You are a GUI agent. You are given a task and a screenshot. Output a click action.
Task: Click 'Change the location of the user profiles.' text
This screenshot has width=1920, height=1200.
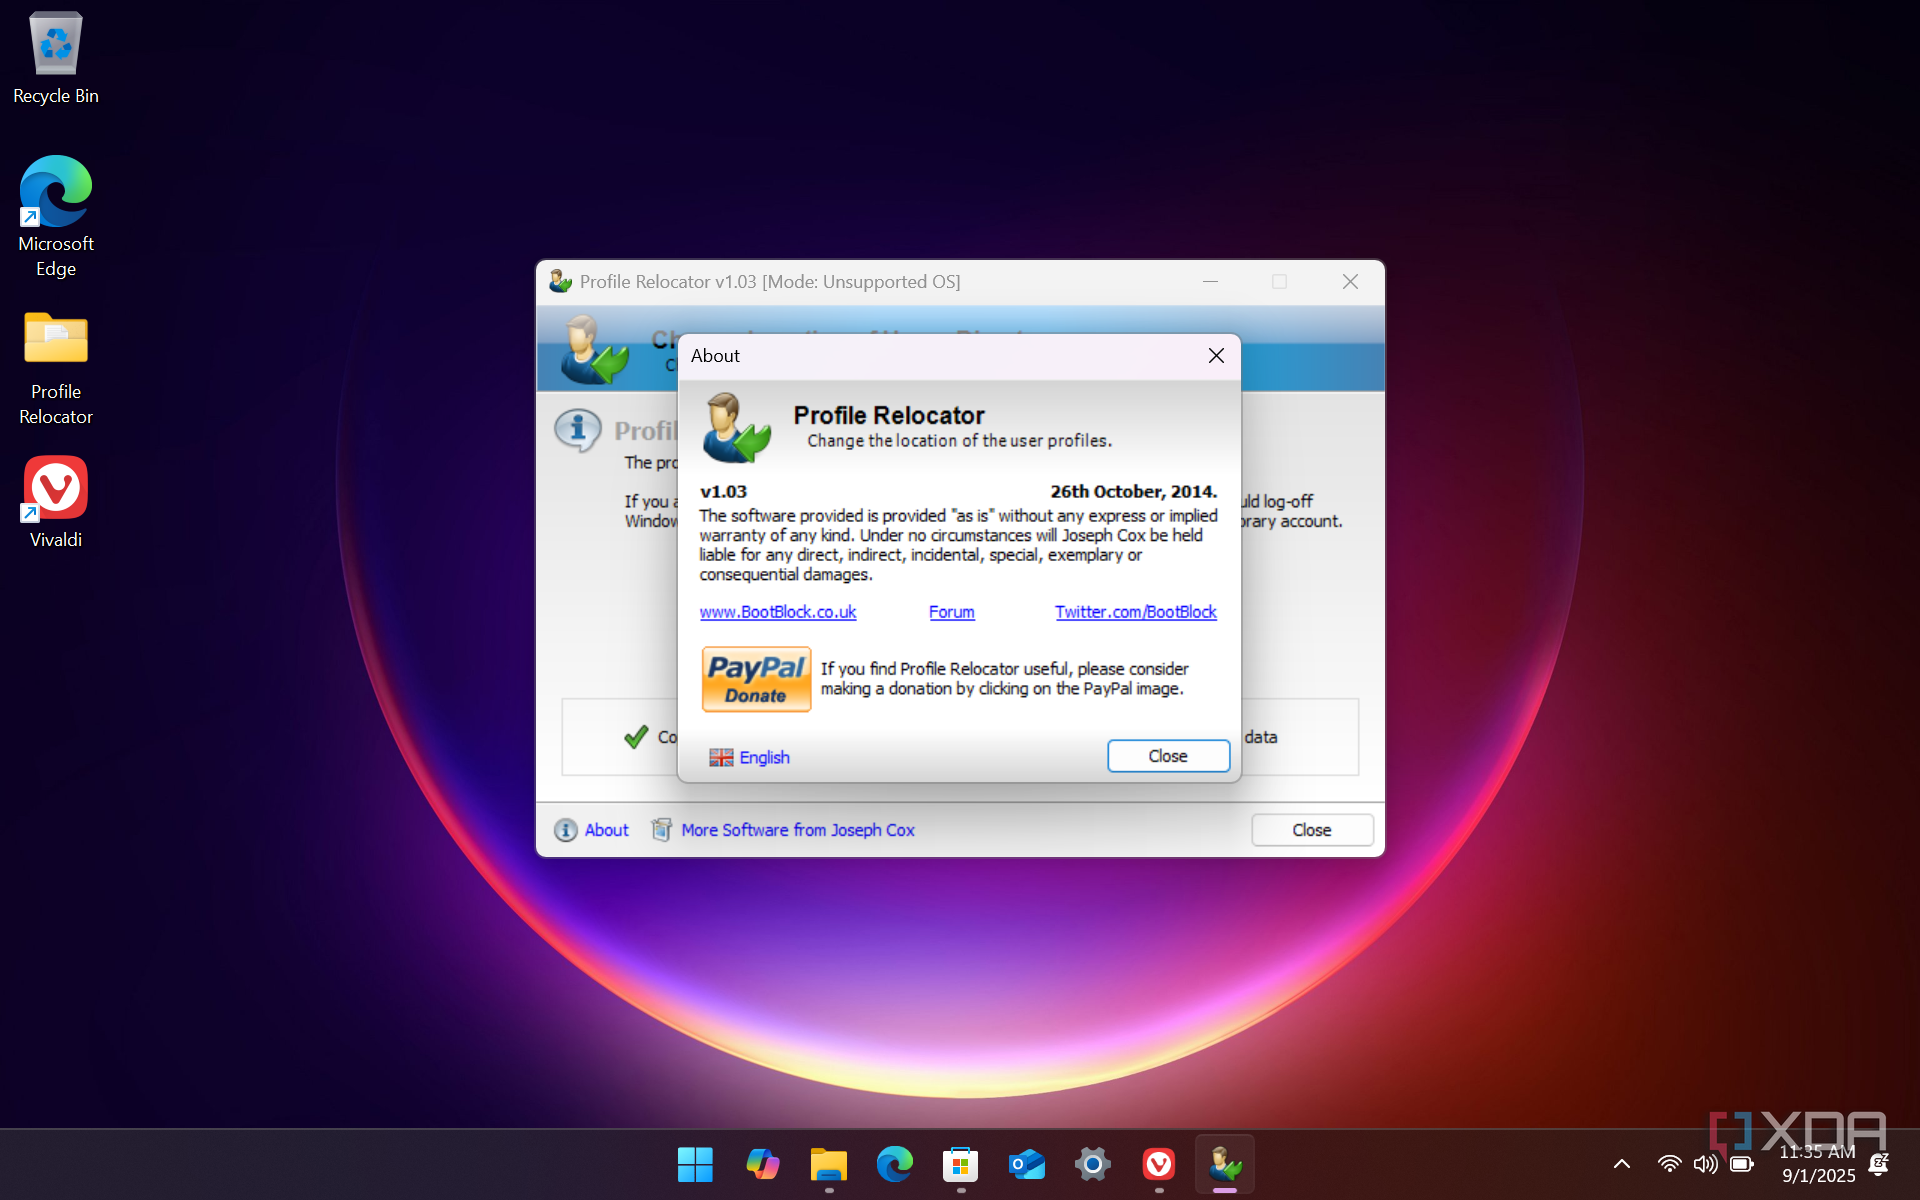coord(959,441)
